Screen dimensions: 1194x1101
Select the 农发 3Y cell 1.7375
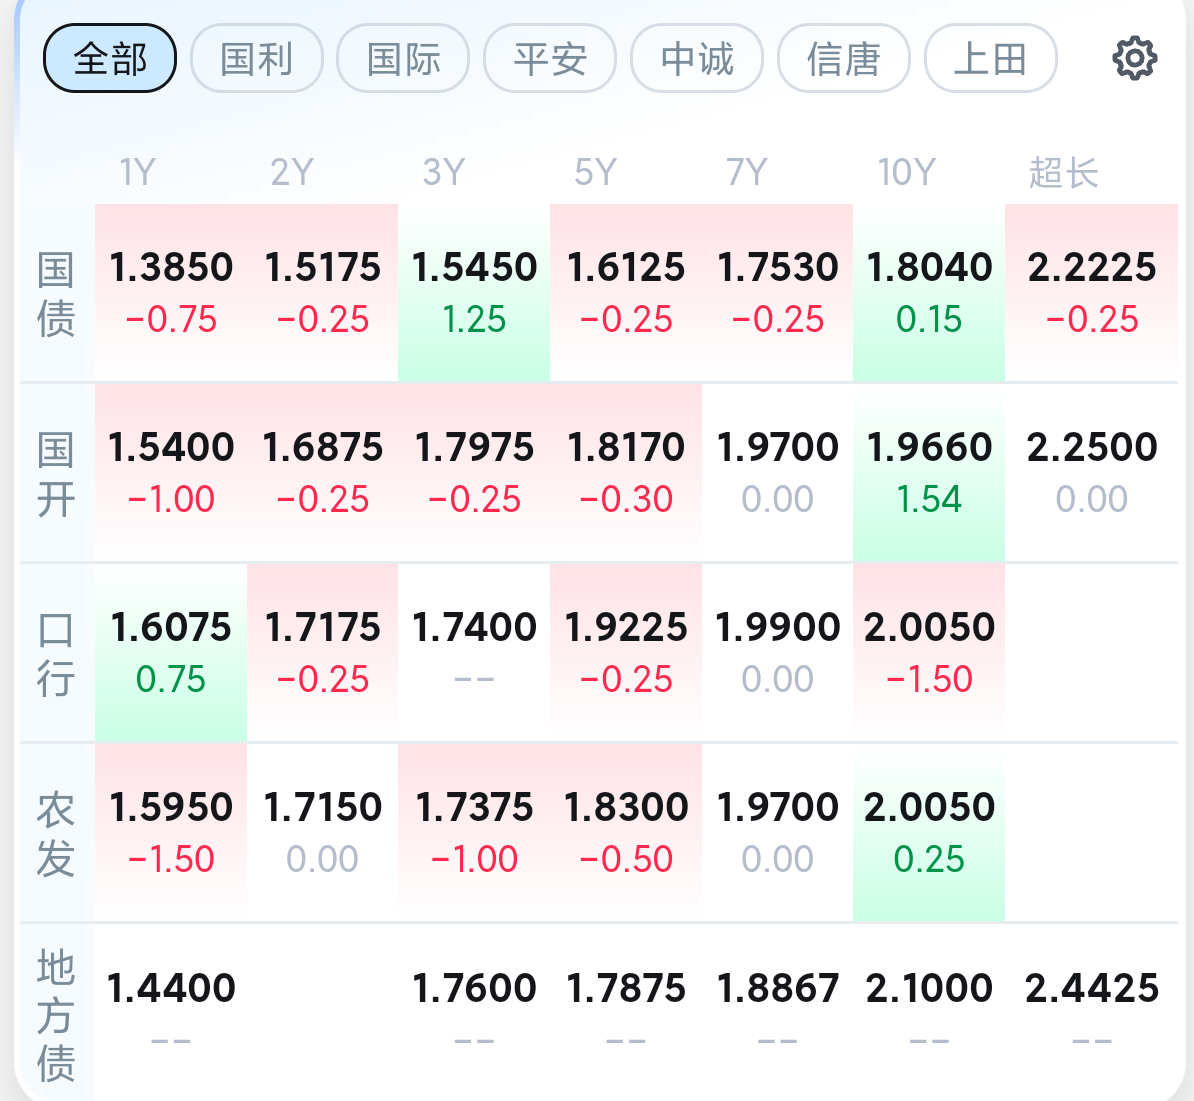coord(474,831)
